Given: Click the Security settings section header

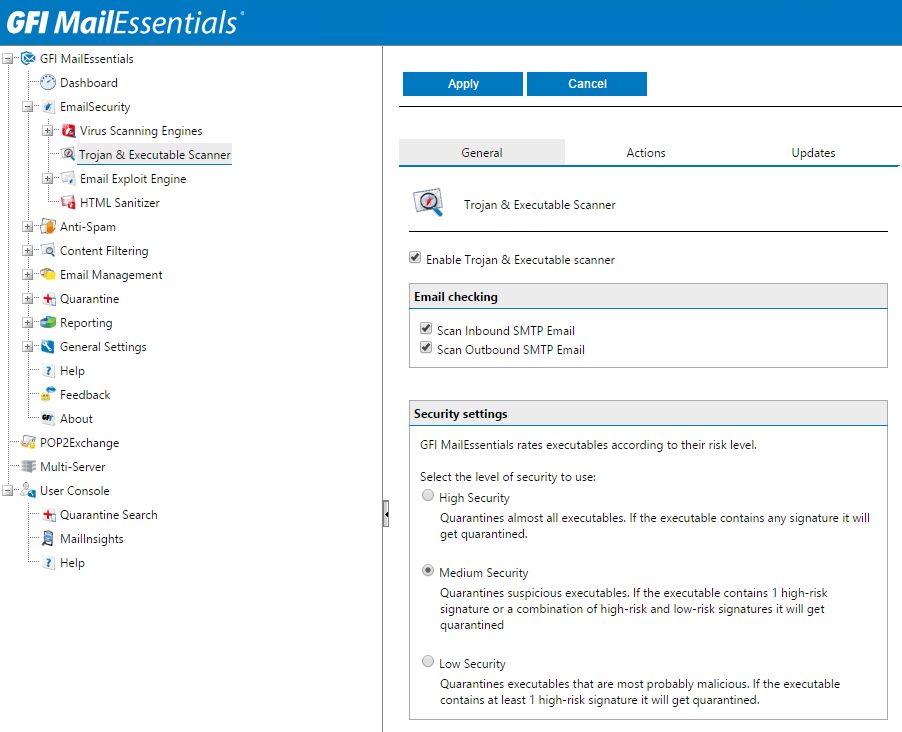Looking at the screenshot, I should coord(648,414).
